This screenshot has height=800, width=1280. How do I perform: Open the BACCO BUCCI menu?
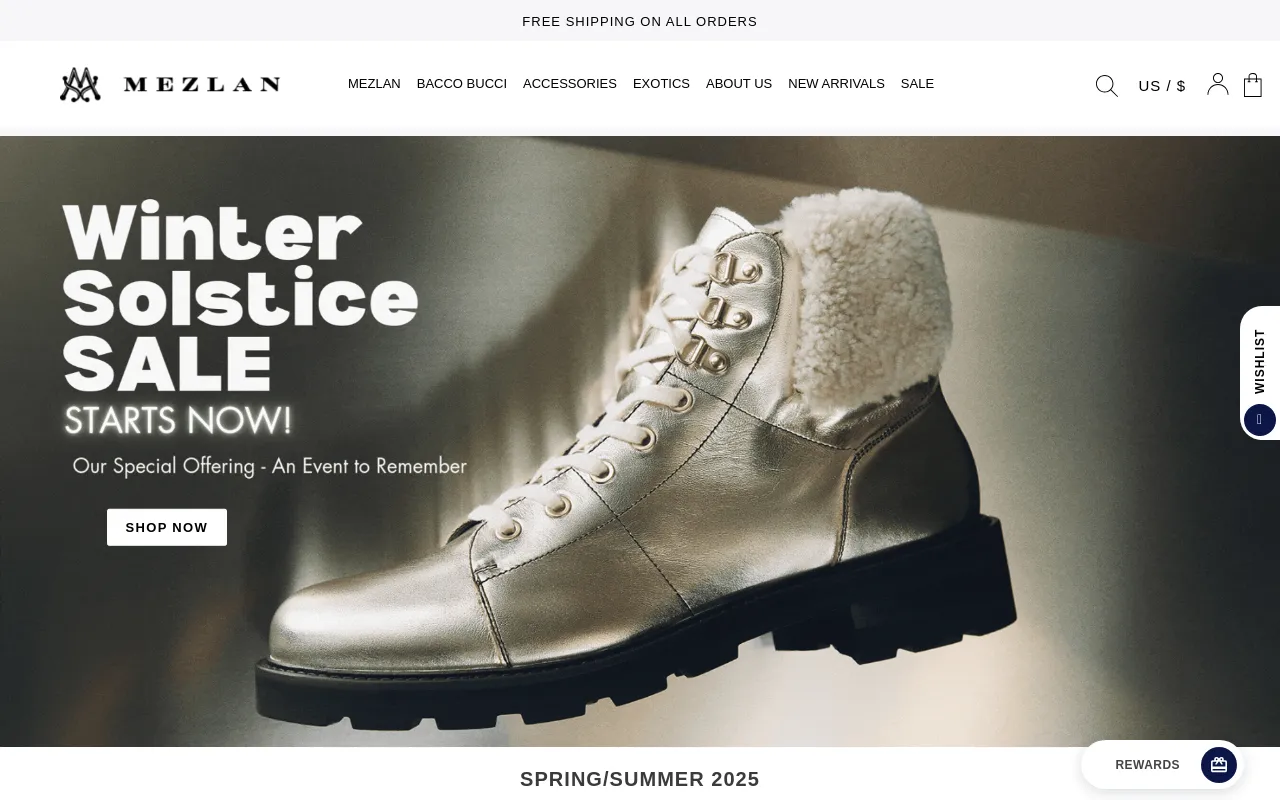[462, 84]
